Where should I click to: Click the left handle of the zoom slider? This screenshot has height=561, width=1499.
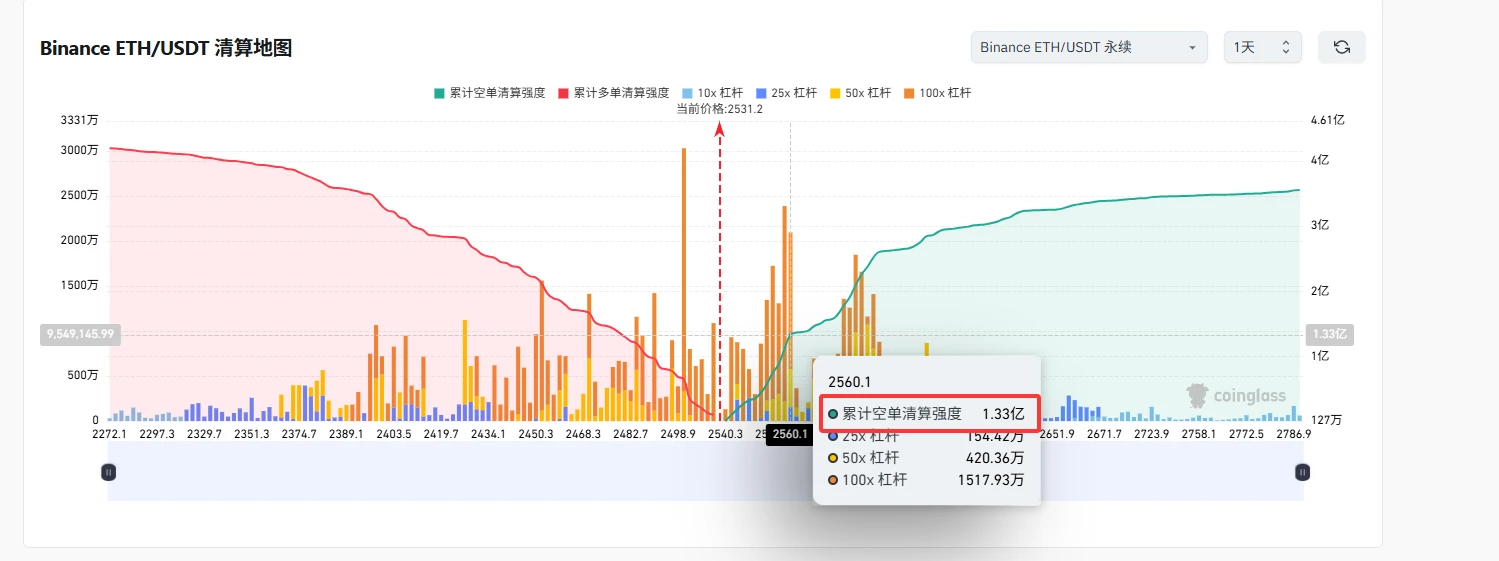pos(109,472)
